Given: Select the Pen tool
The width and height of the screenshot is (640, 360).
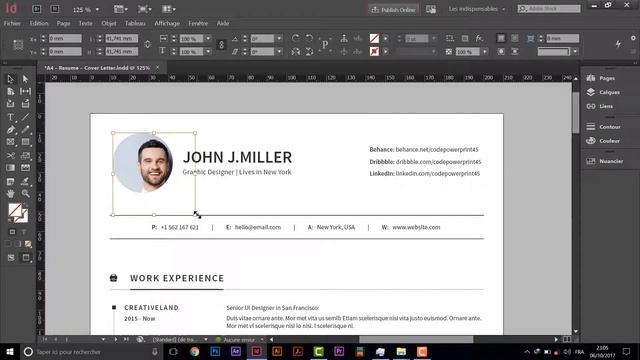Looking at the screenshot, I should 11,130.
